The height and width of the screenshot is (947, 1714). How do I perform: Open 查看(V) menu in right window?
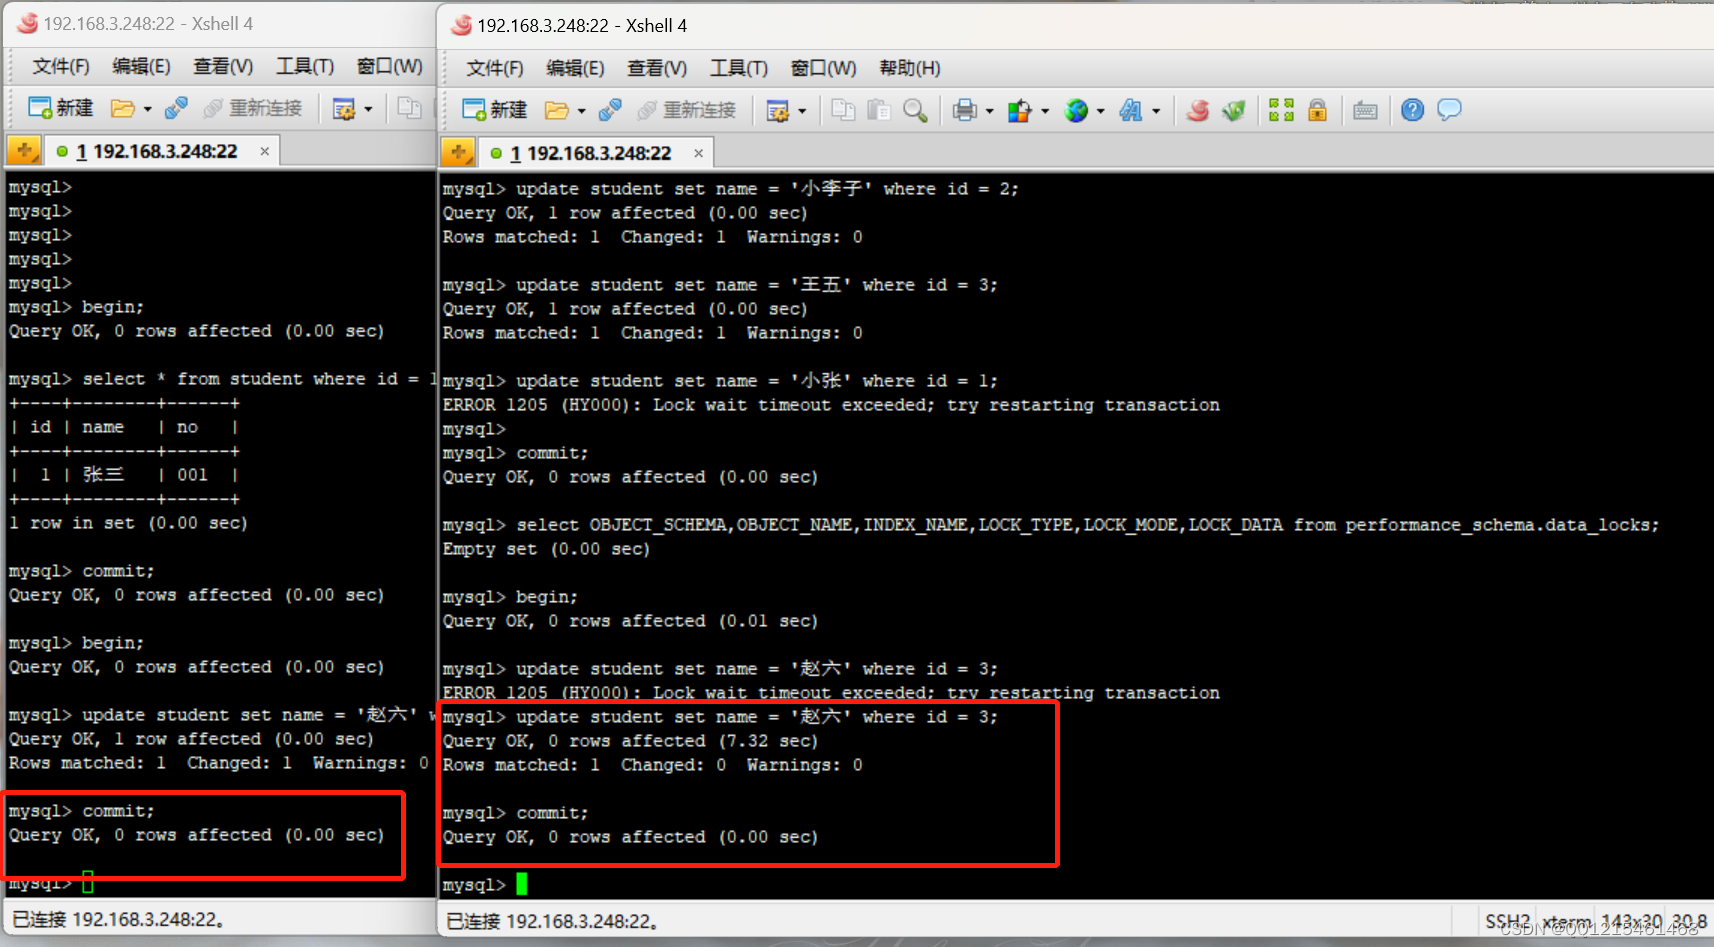point(657,68)
